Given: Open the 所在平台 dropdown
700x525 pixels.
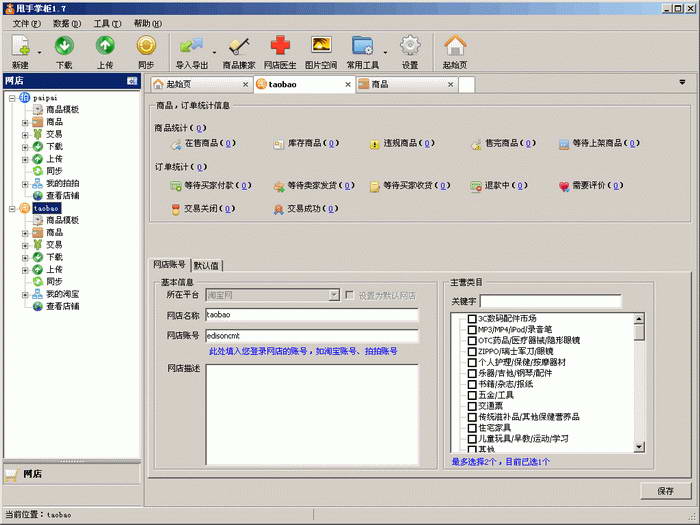Looking at the screenshot, I should pyautogui.click(x=334, y=295).
